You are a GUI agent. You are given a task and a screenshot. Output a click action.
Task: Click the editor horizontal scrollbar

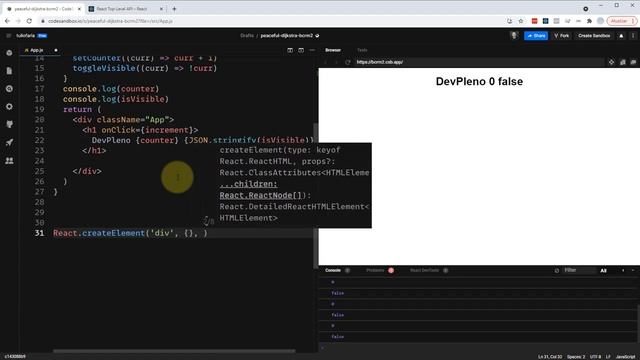pos(174,351)
